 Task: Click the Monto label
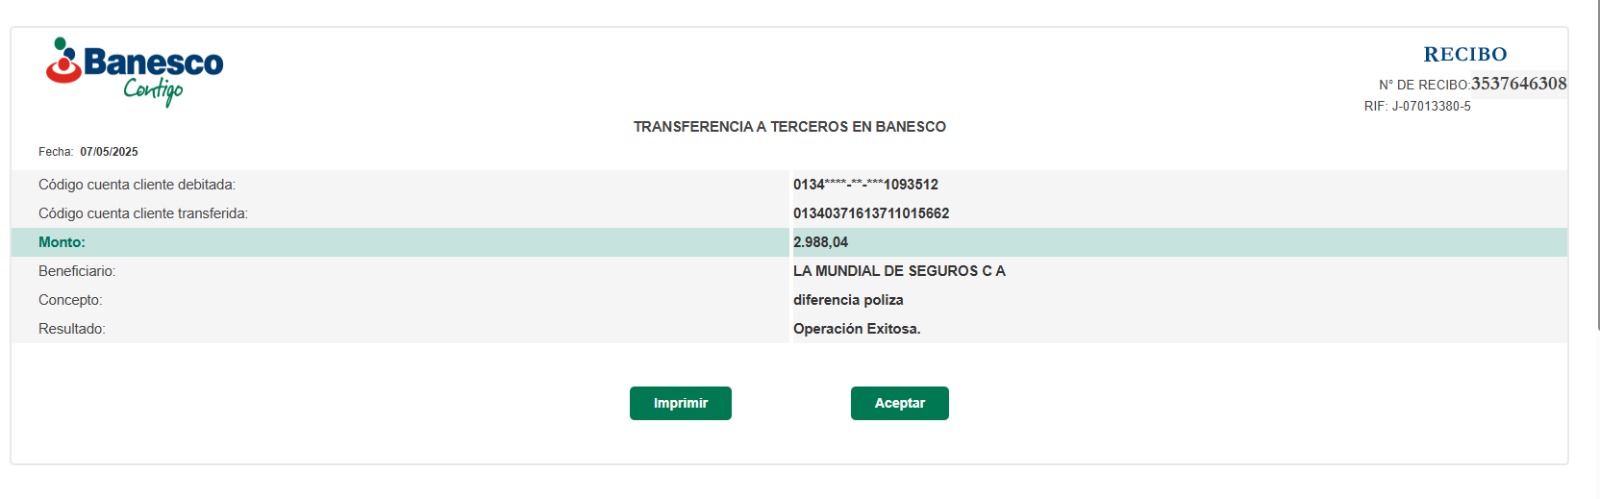click(x=62, y=243)
